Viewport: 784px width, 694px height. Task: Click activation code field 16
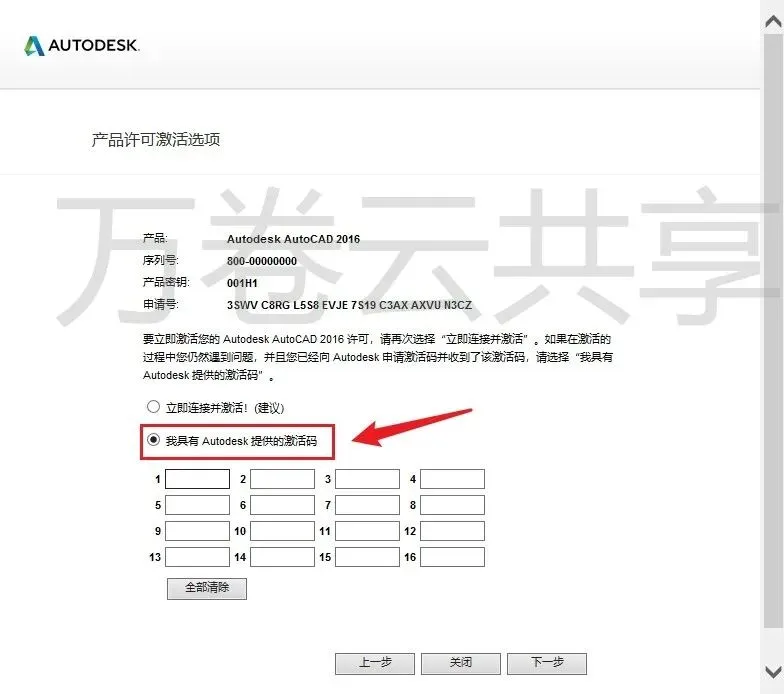(x=452, y=557)
